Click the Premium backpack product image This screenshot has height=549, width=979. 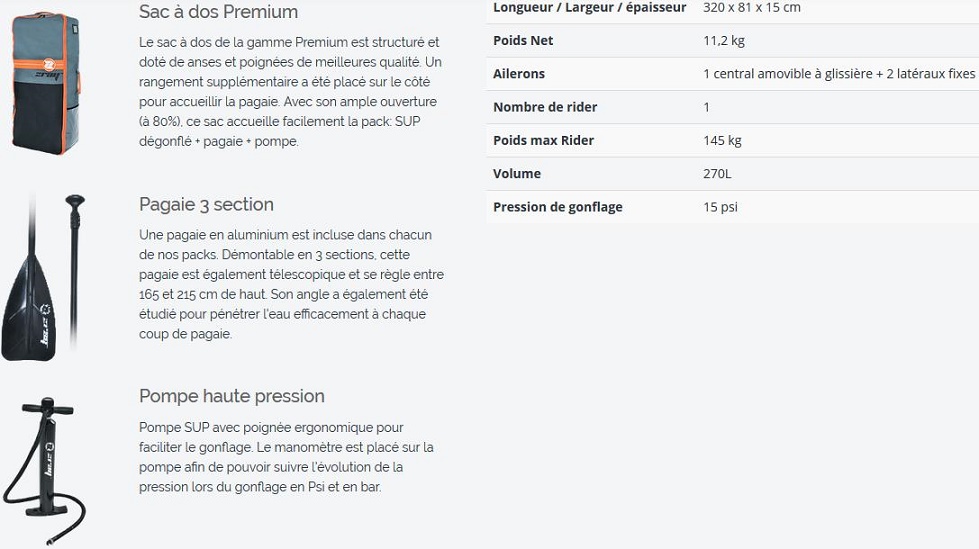pyautogui.click(x=46, y=83)
